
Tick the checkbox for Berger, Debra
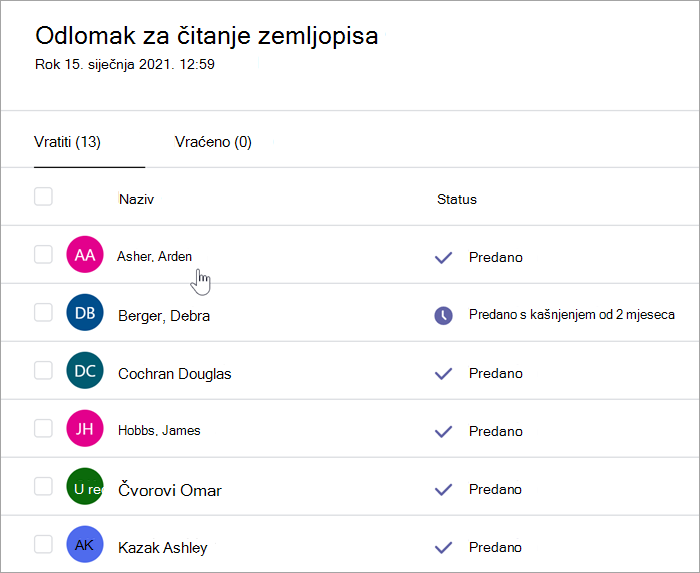coord(43,312)
